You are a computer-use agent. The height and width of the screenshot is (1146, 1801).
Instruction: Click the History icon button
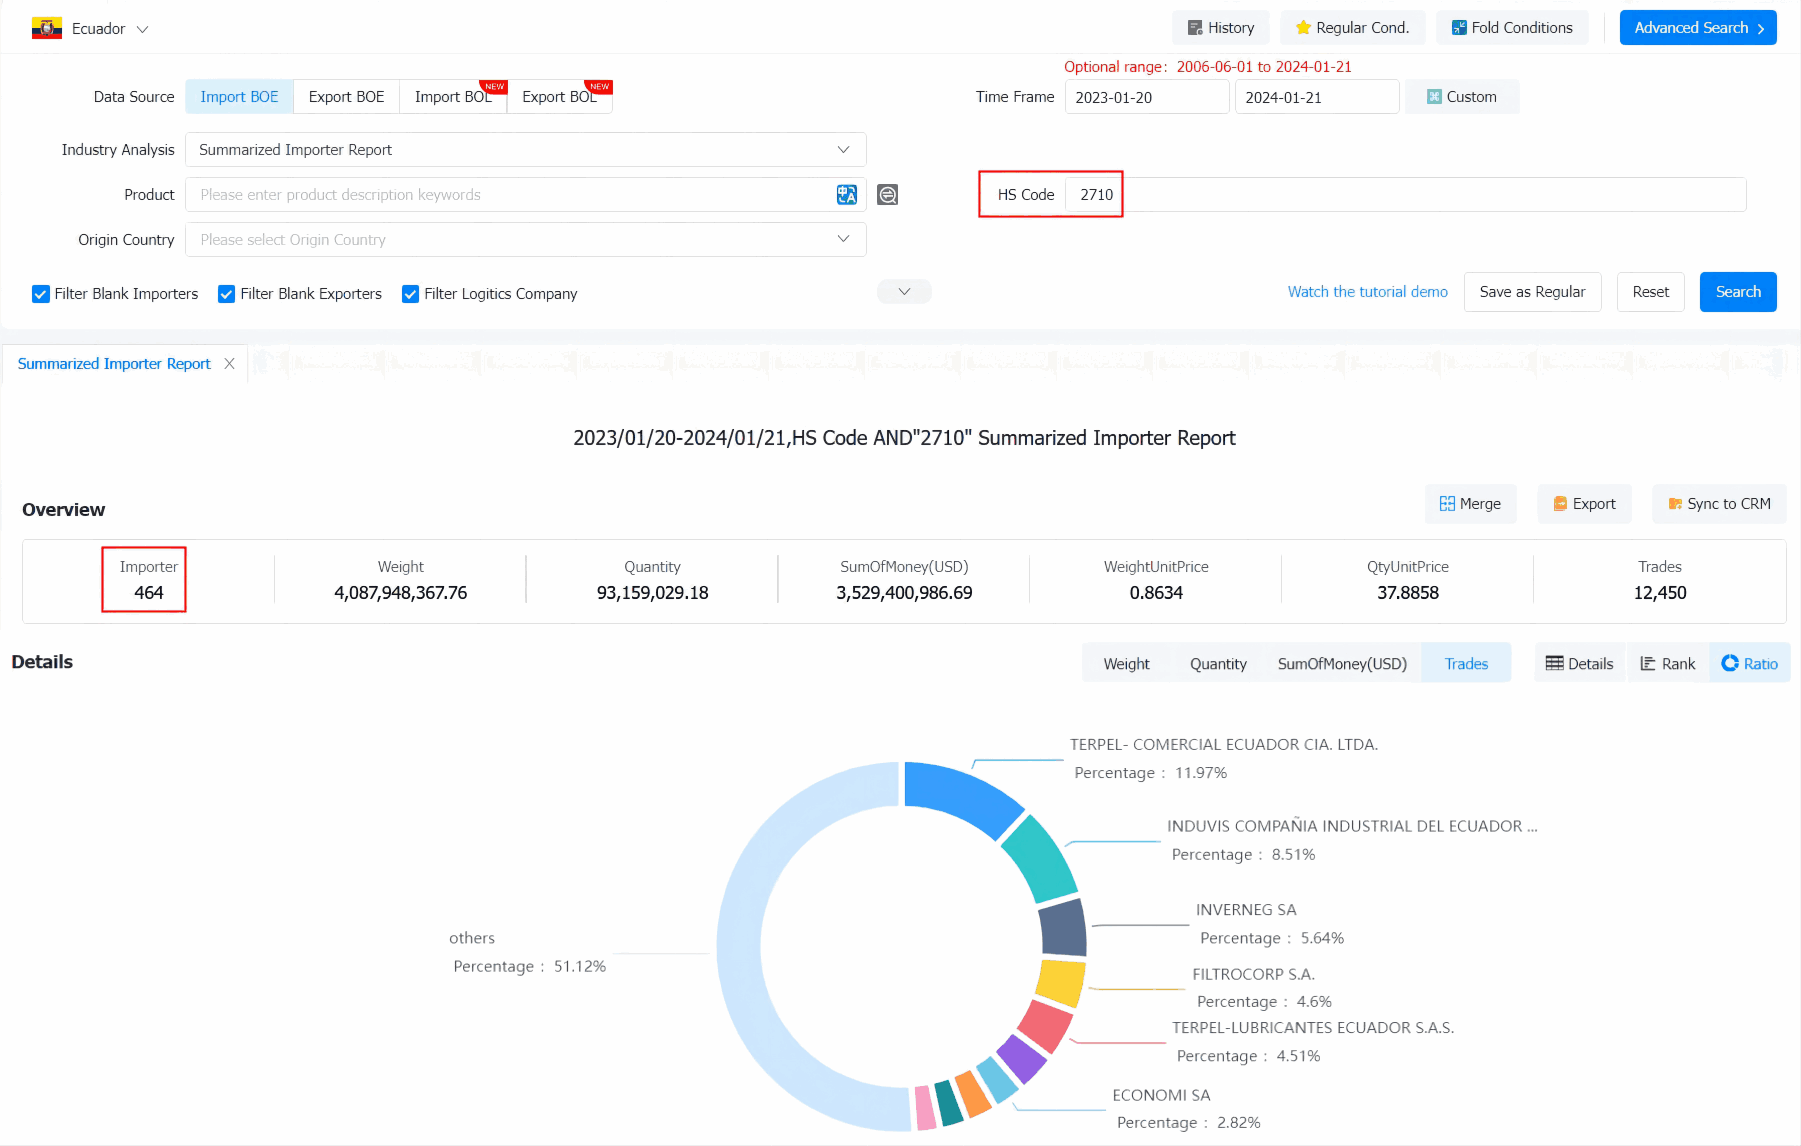tap(1194, 28)
